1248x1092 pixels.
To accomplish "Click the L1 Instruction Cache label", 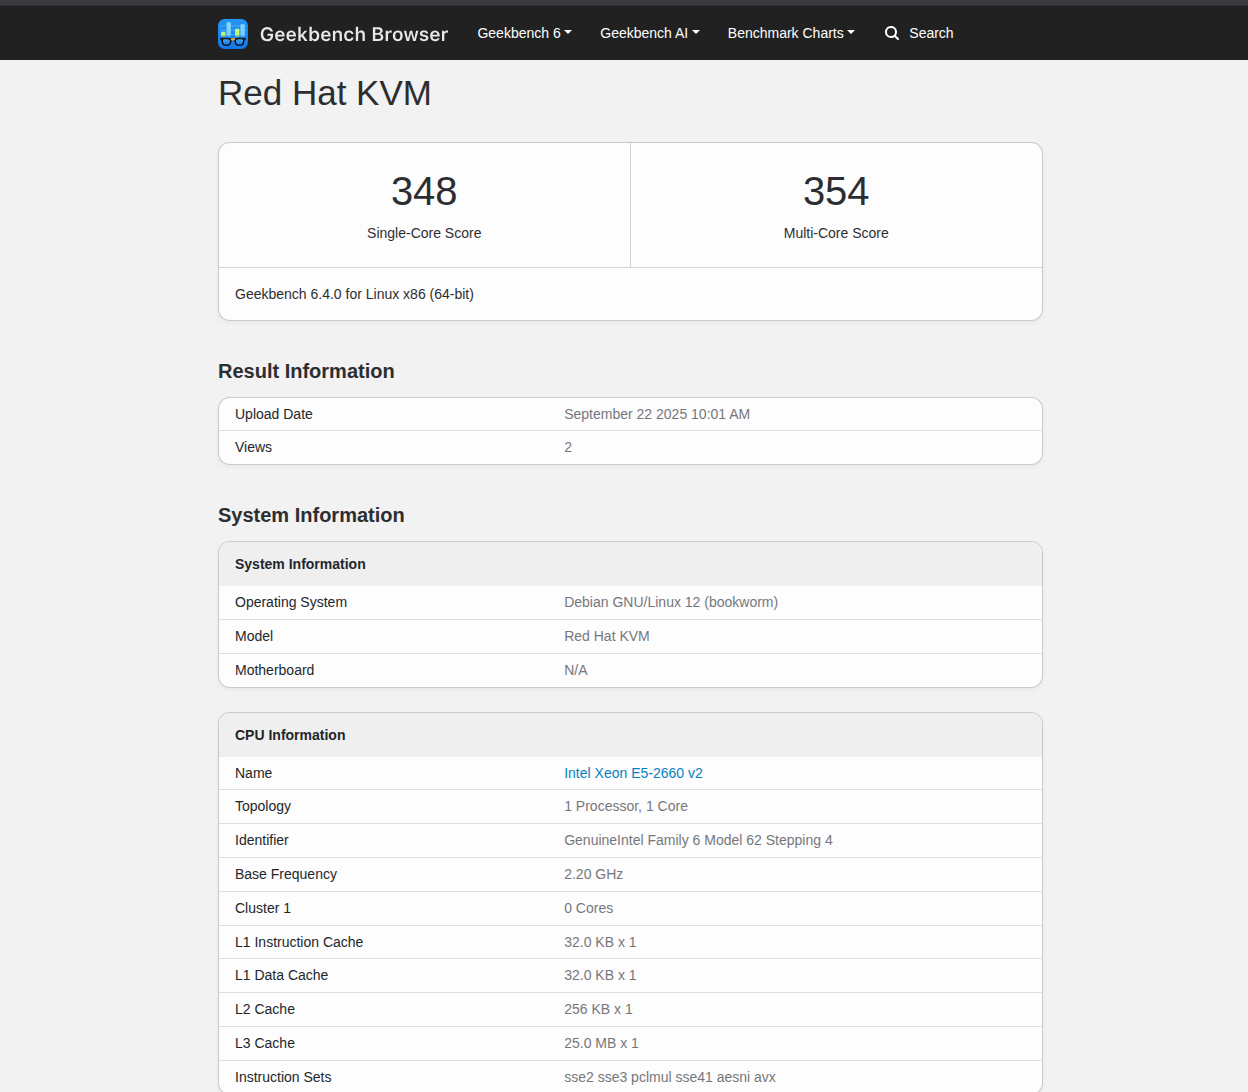I will (299, 942).
